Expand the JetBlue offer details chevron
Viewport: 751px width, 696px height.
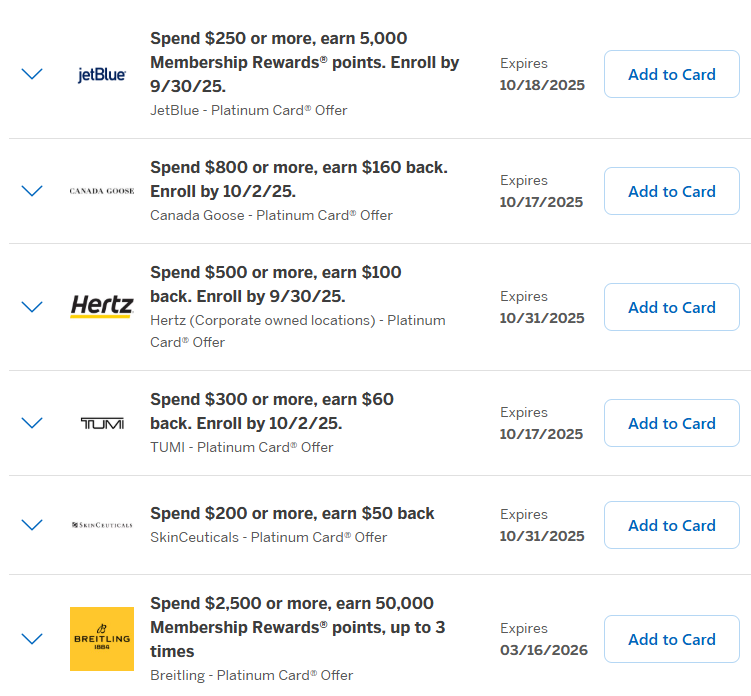coord(32,74)
